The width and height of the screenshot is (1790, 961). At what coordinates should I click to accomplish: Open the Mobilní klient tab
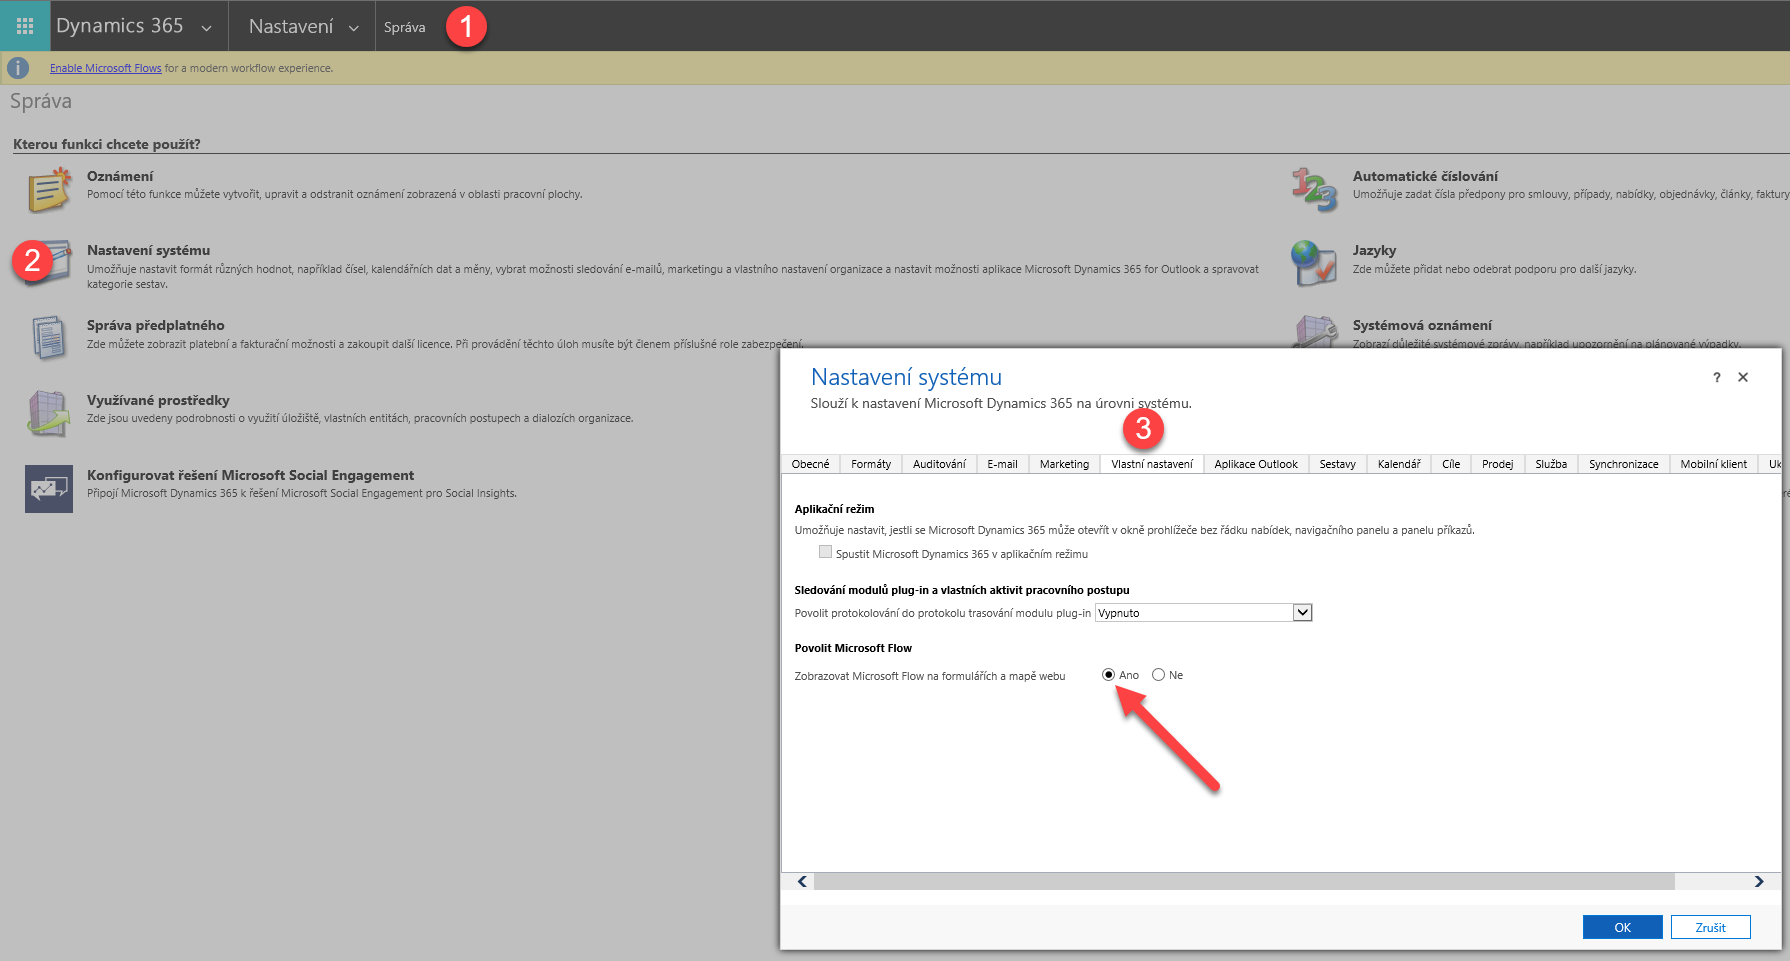tap(1714, 464)
